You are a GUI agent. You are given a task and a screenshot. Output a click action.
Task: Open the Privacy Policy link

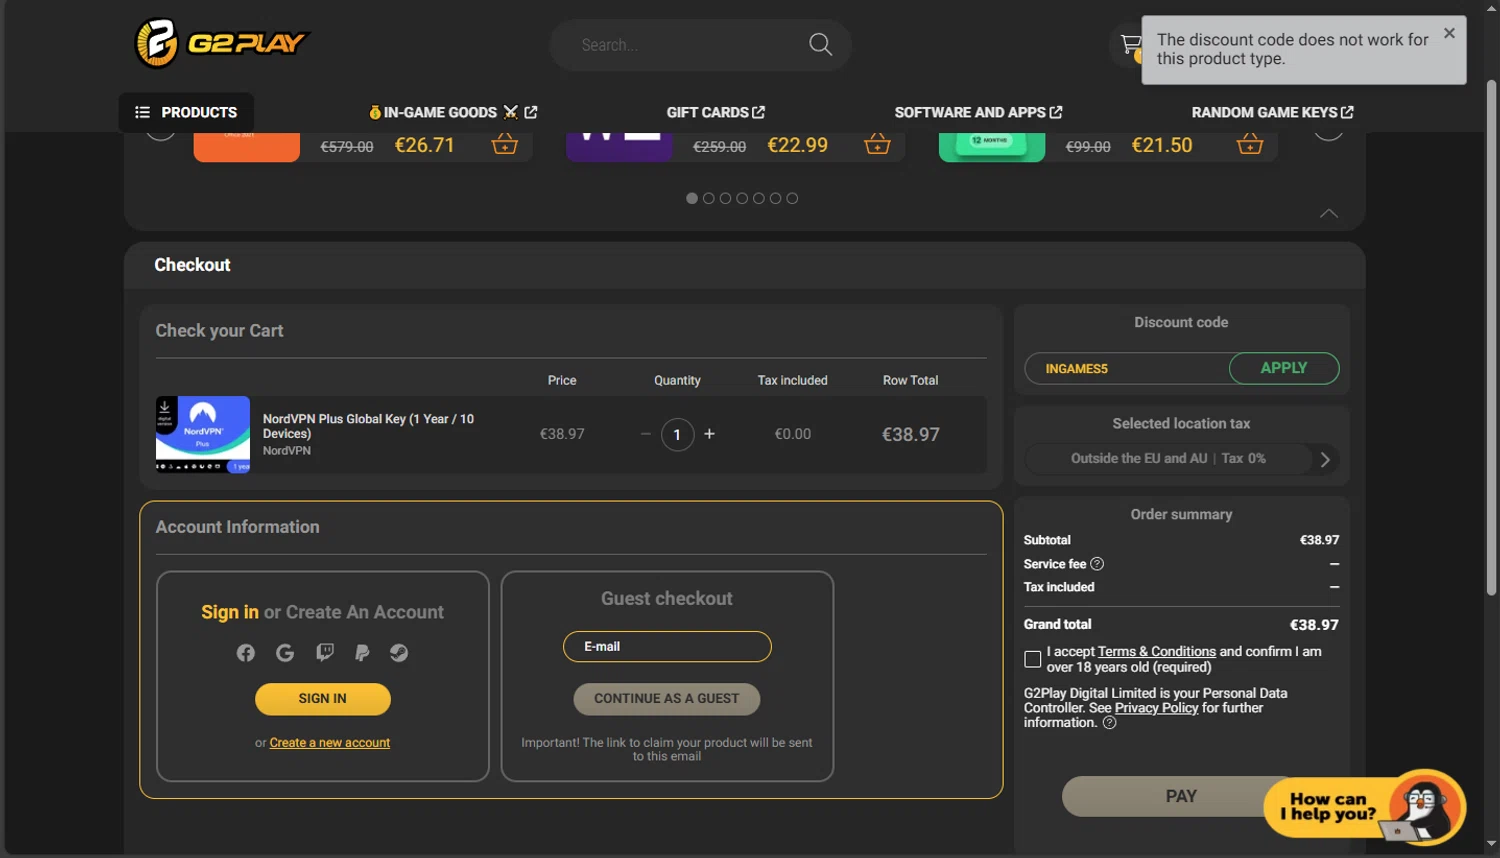(x=1156, y=708)
